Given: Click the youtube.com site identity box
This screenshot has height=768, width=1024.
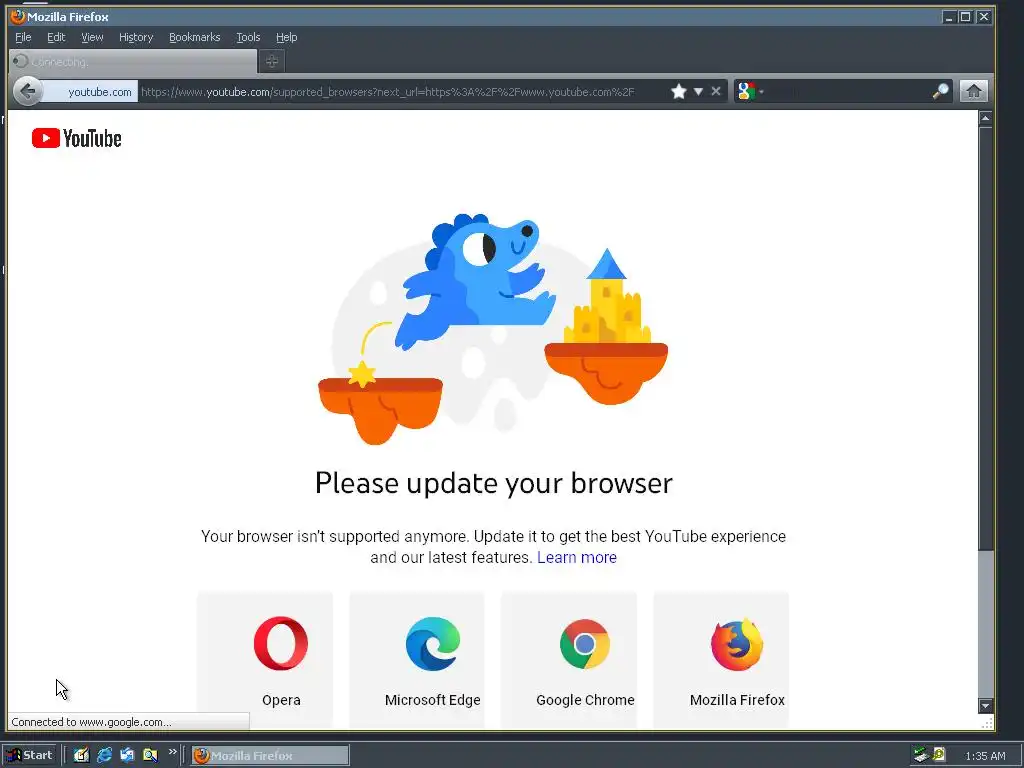Looking at the screenshot, I should pyautogui.click(x=91, y=91).
